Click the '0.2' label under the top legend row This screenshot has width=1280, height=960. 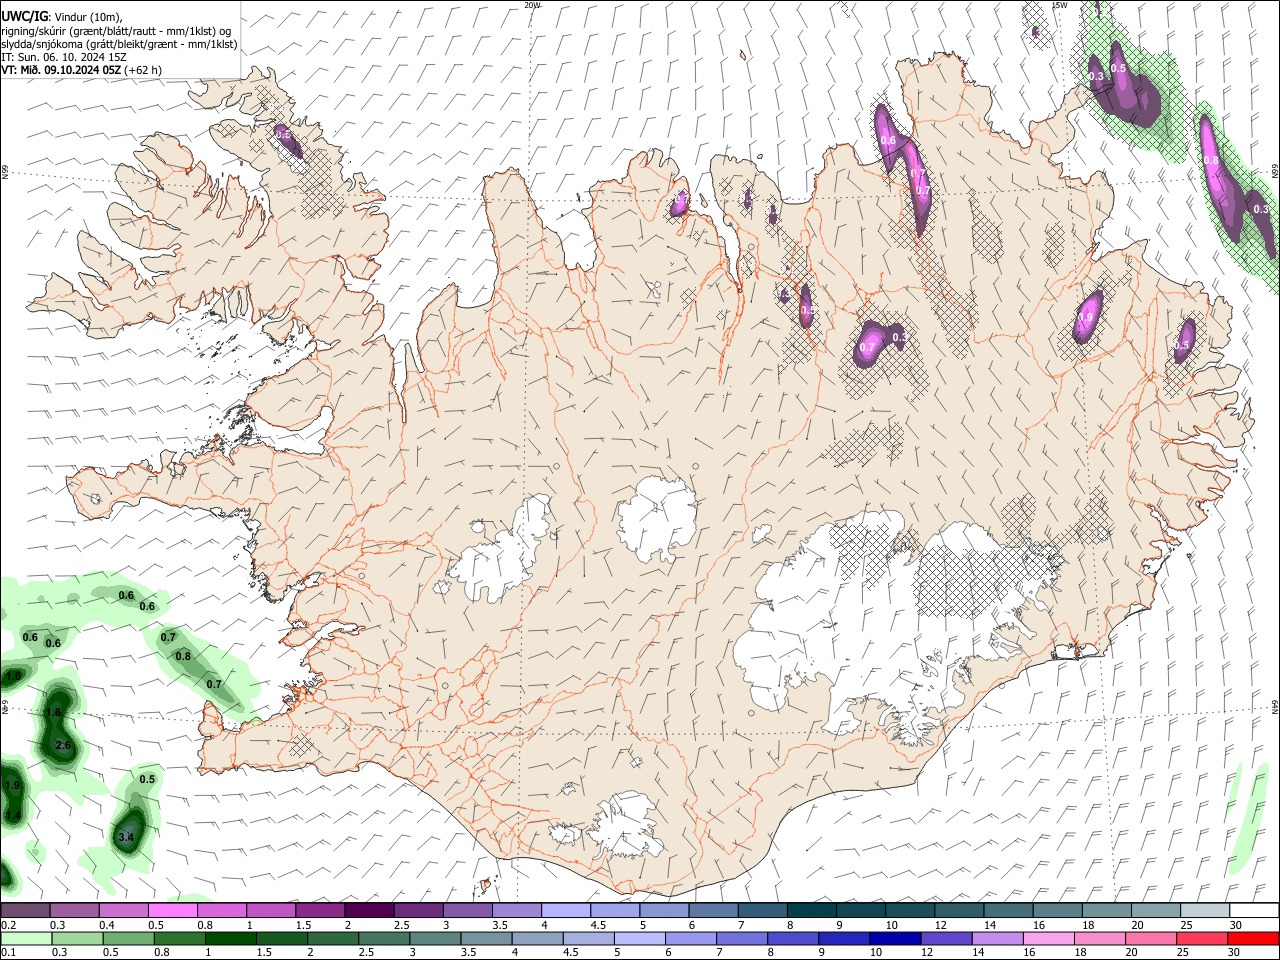click(x=9, y=925)
